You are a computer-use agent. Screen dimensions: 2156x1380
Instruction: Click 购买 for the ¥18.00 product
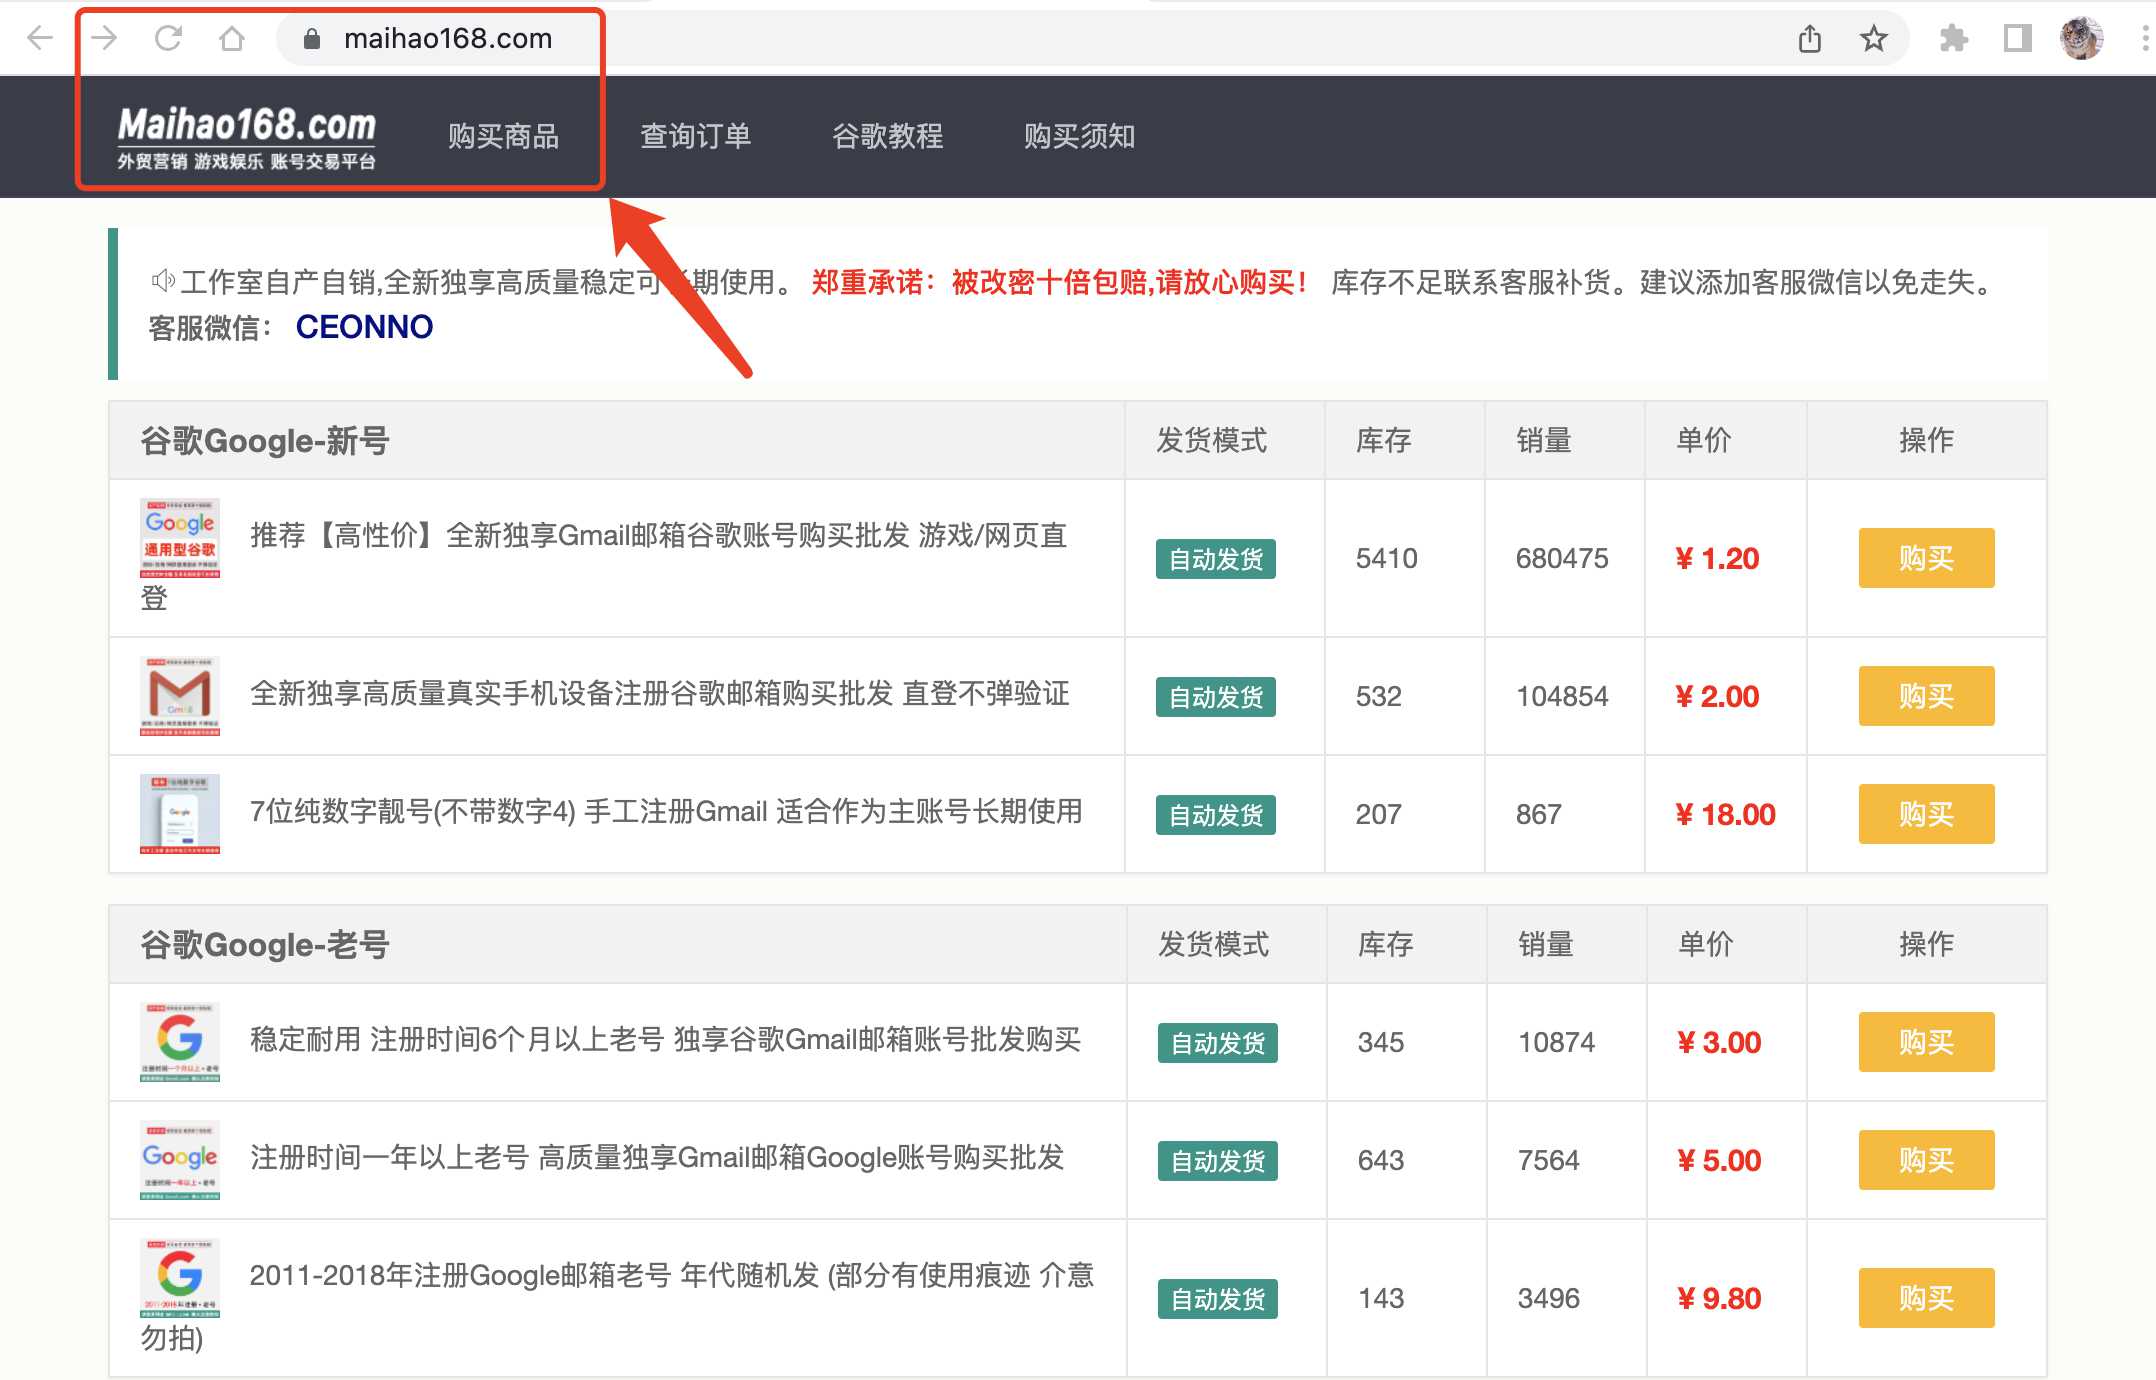(1926, 814)
